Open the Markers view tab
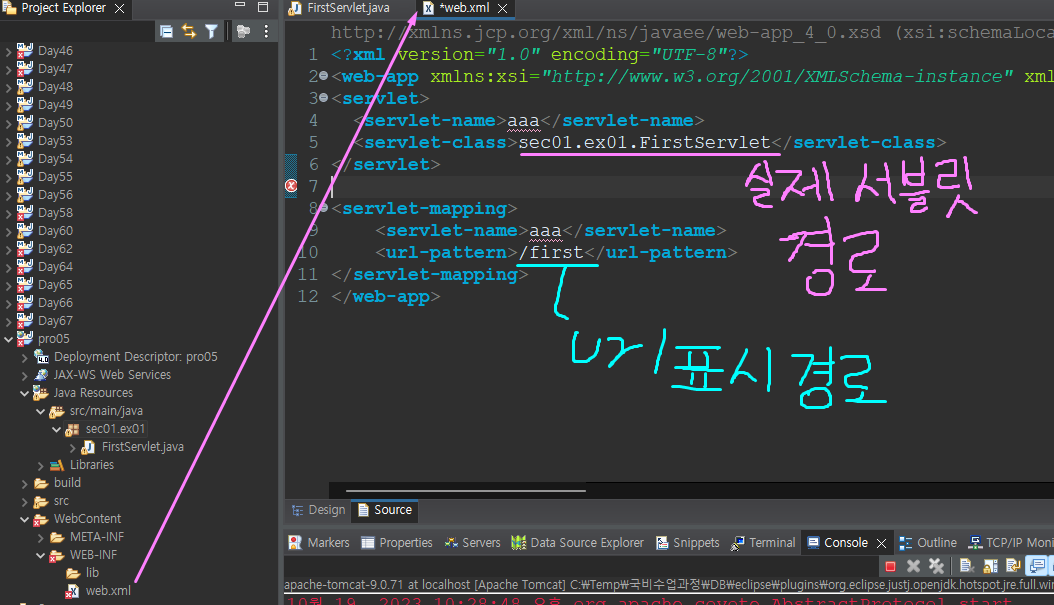Viewport: 1054px width, 605px height. [x=319, y=542]
